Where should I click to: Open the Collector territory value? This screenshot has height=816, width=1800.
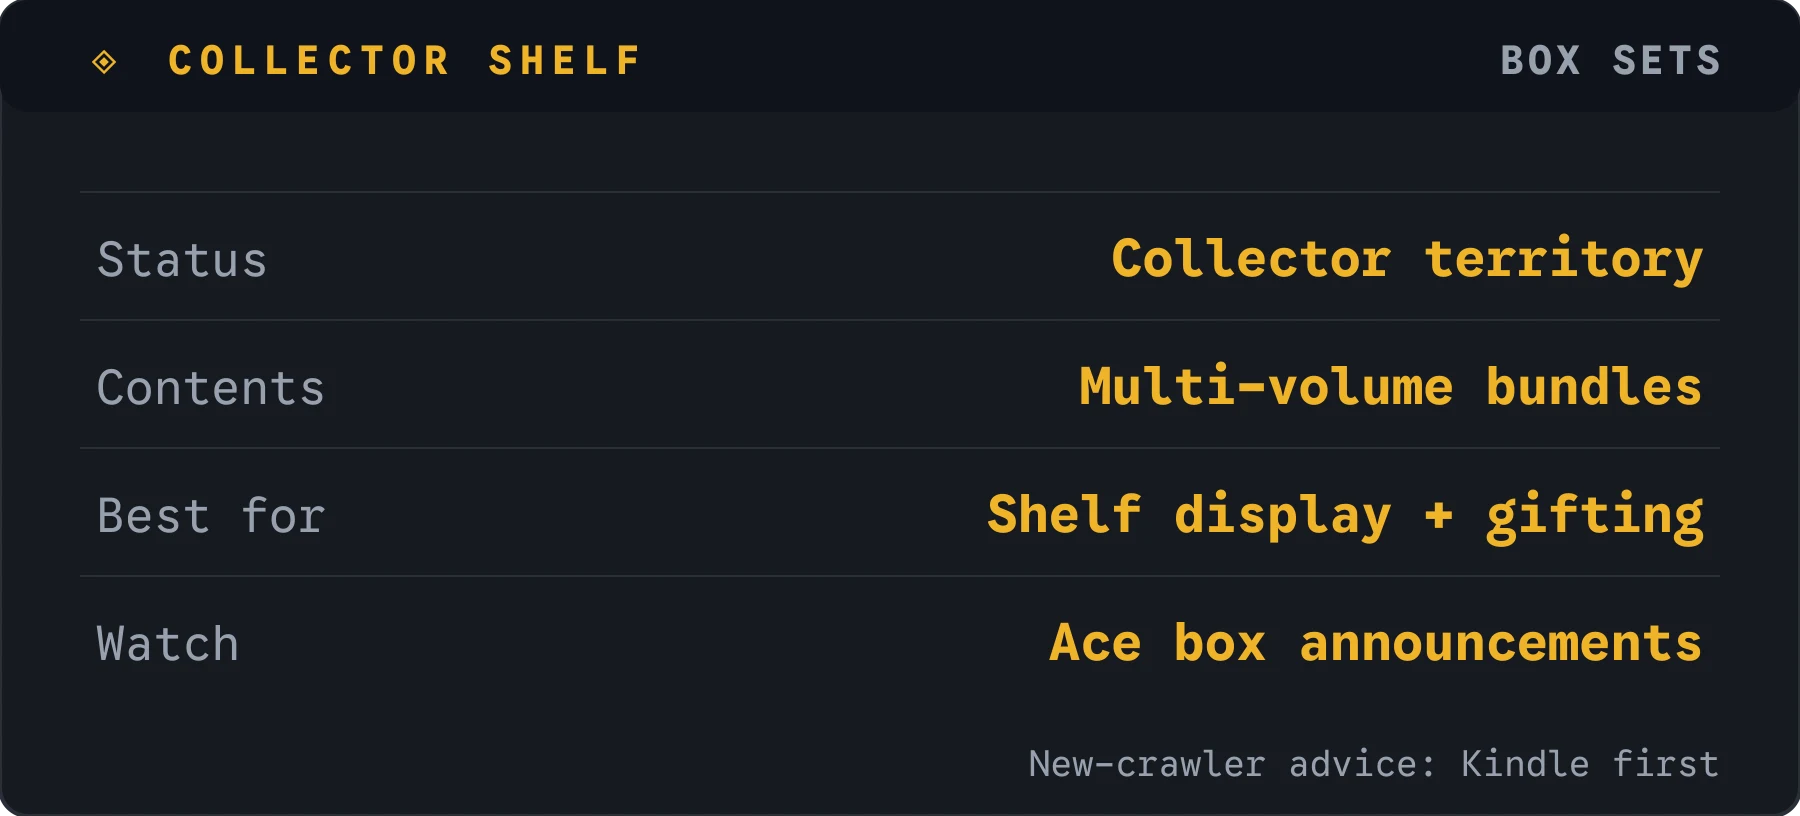(1407, 260)
